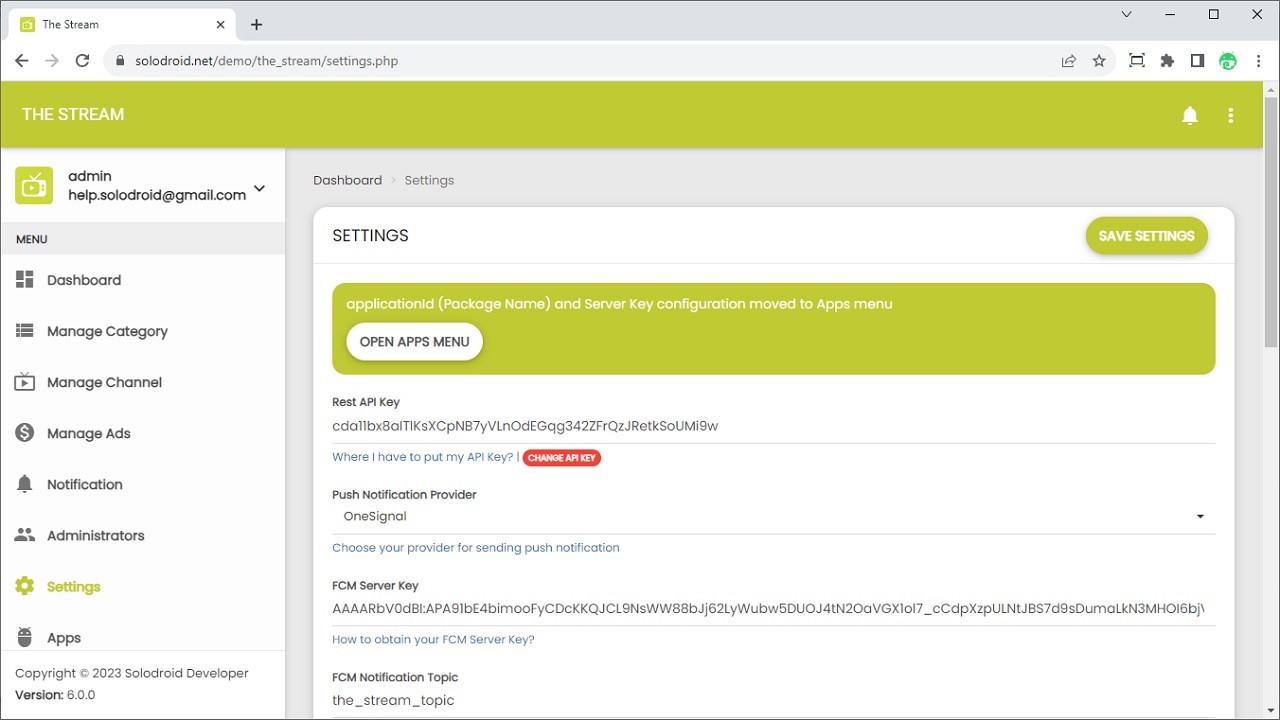Screen dimensions: 1280x720
Task: Click the Apps android icon in sidebar
Action: (25, 638)
